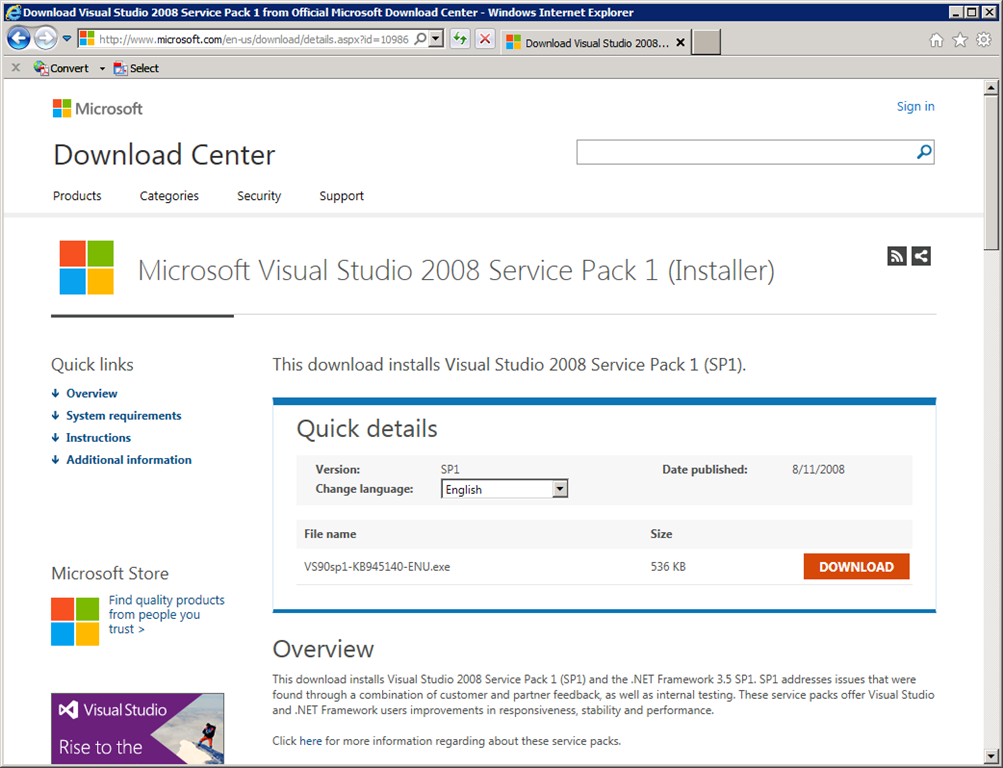Click the Sign in link
The height and width of the screenshot is (768, 1003).
915,107
